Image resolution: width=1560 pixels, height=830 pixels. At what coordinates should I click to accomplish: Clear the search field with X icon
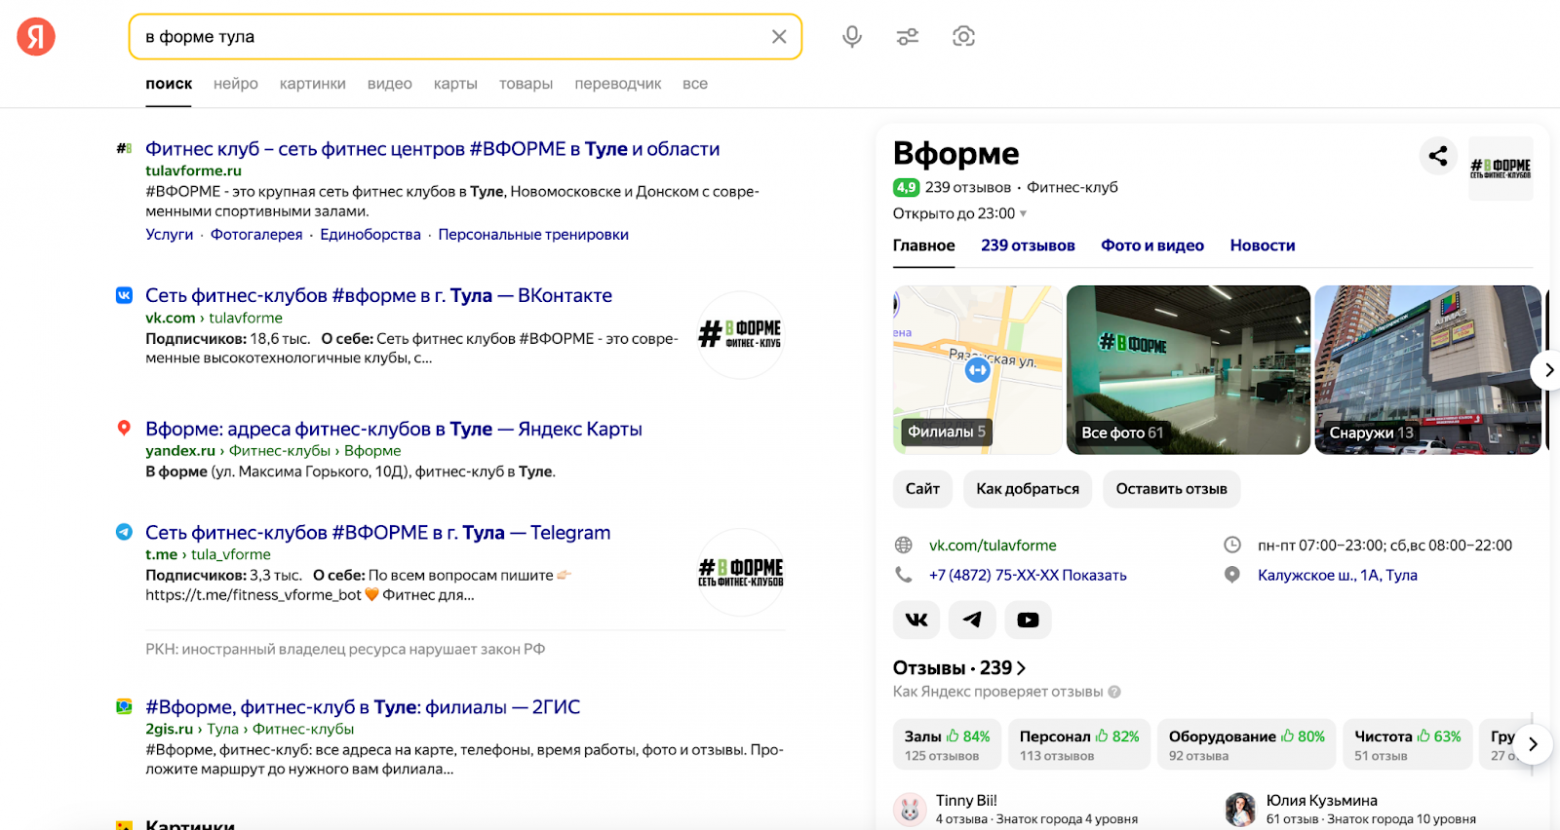coord(779,37)
